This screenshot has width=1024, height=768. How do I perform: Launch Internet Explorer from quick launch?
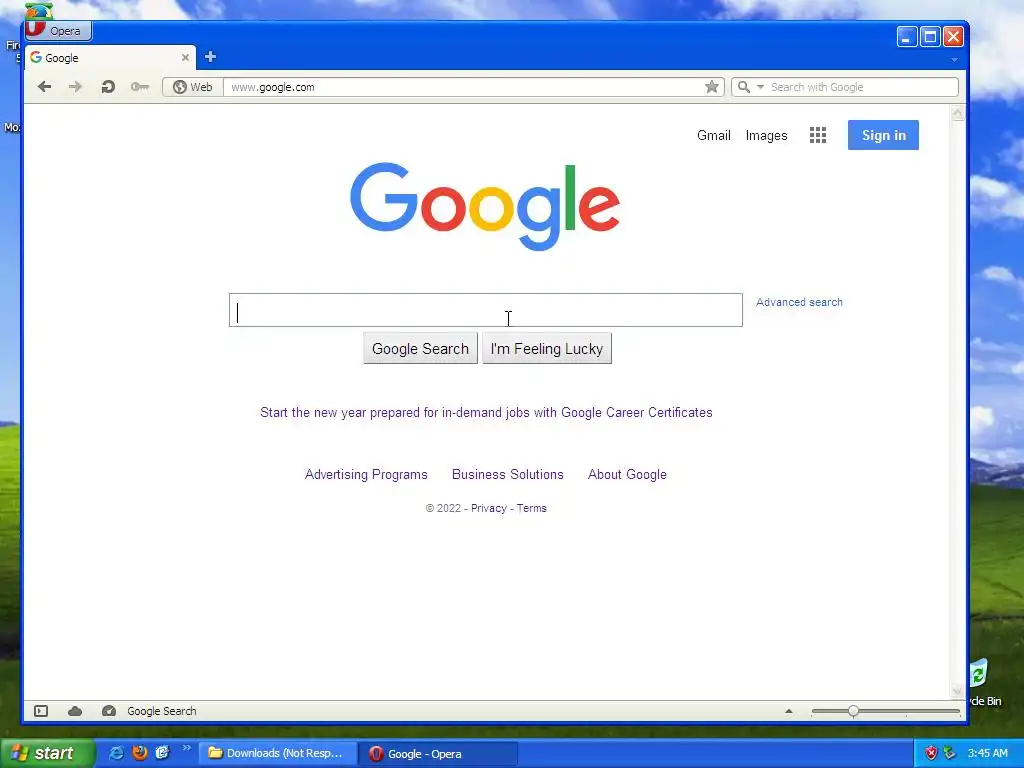pos(116,753)
